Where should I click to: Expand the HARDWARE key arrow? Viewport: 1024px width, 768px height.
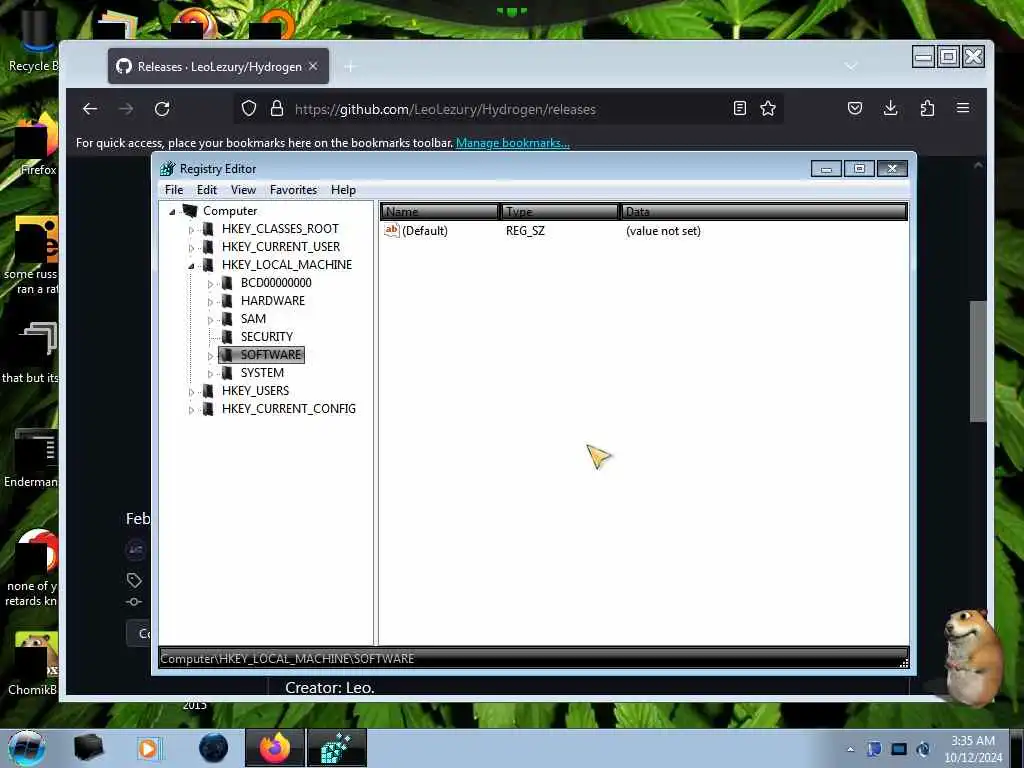210,302
